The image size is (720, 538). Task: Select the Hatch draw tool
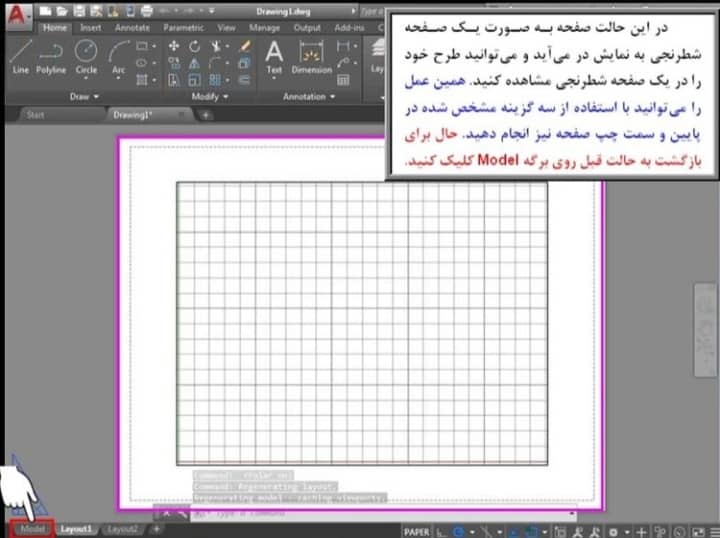click(142, 80)
